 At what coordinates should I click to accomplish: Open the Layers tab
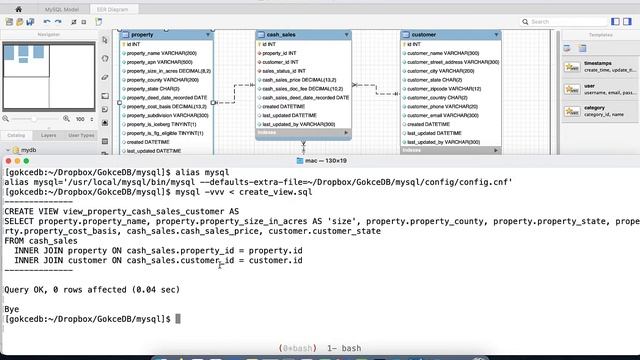click(49, 135)
